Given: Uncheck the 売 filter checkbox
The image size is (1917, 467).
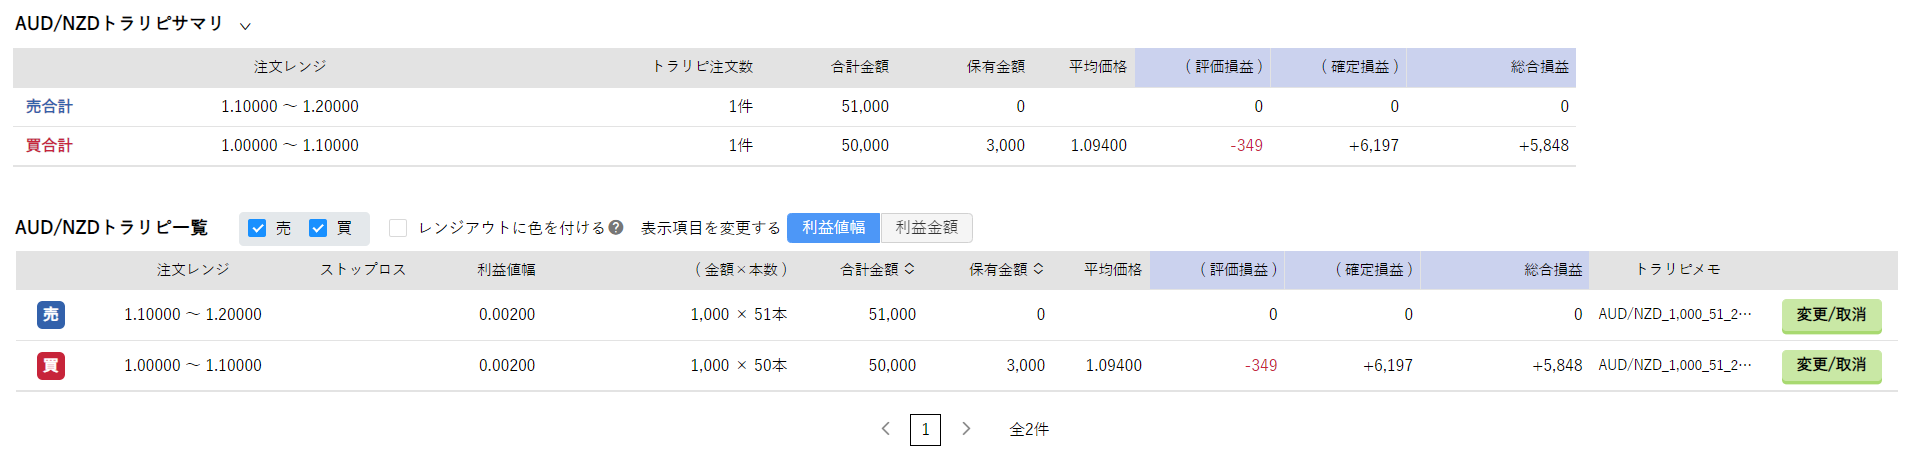Looking at the screenshot, I should tap(257, 228).
